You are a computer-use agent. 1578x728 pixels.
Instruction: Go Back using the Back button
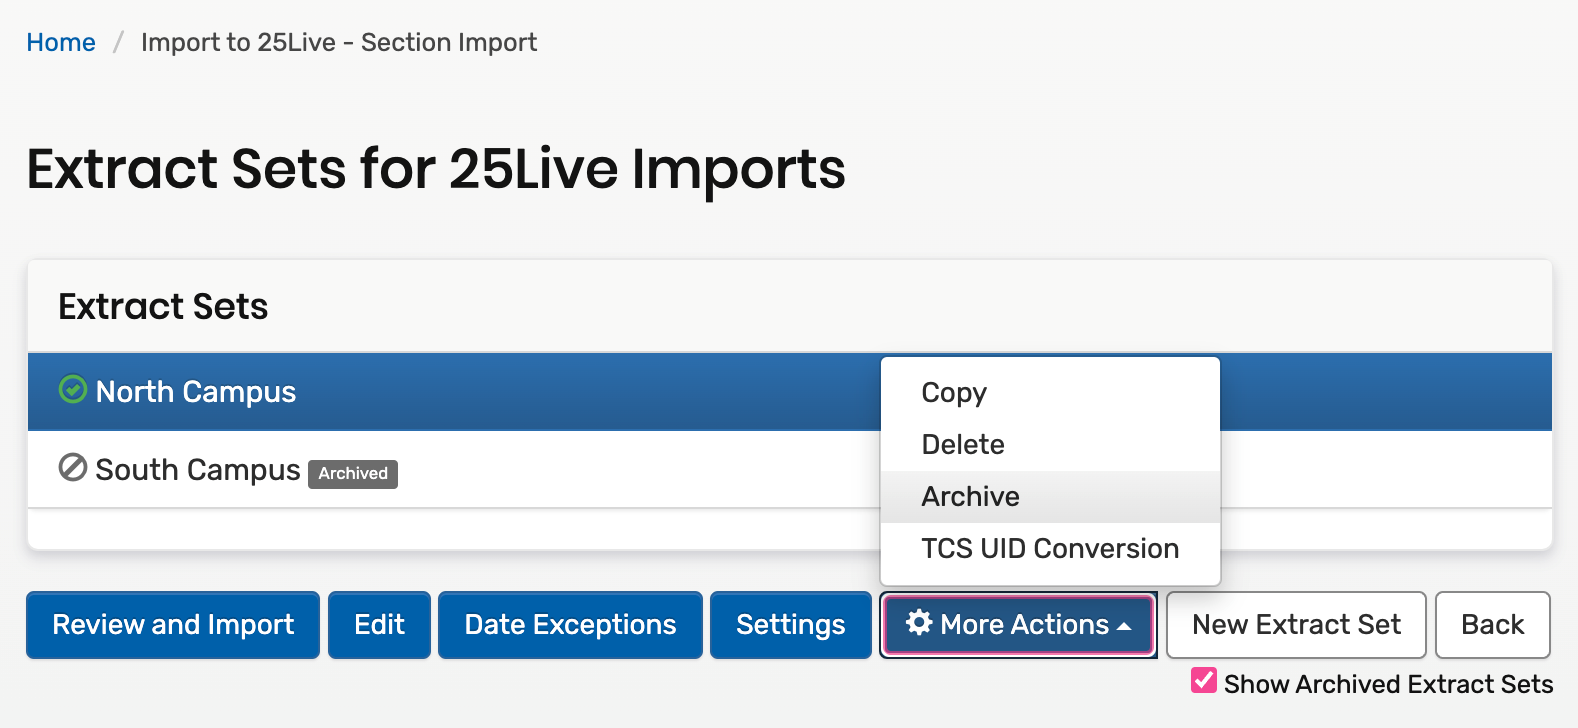pyautogui.click(x=1492, y=625)
